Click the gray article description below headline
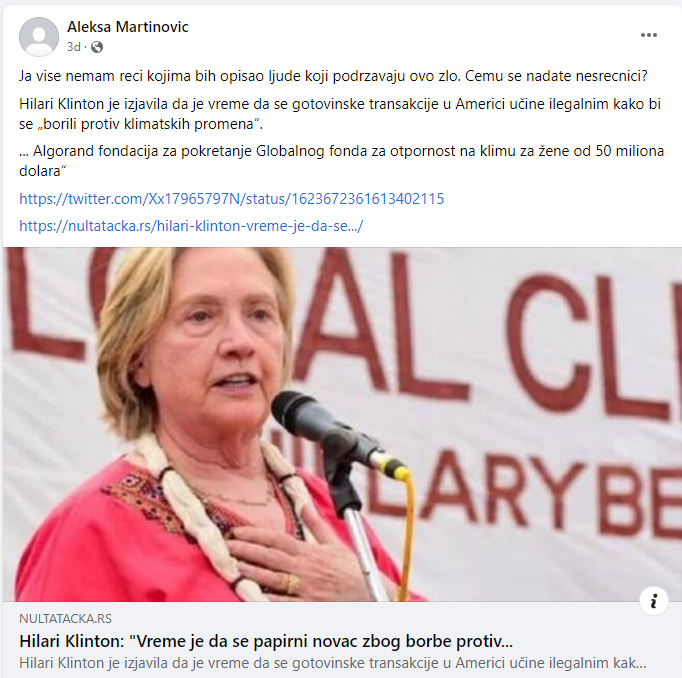Image resolution: width=682 pixels, height=678 pixels. tap(333, 663)
